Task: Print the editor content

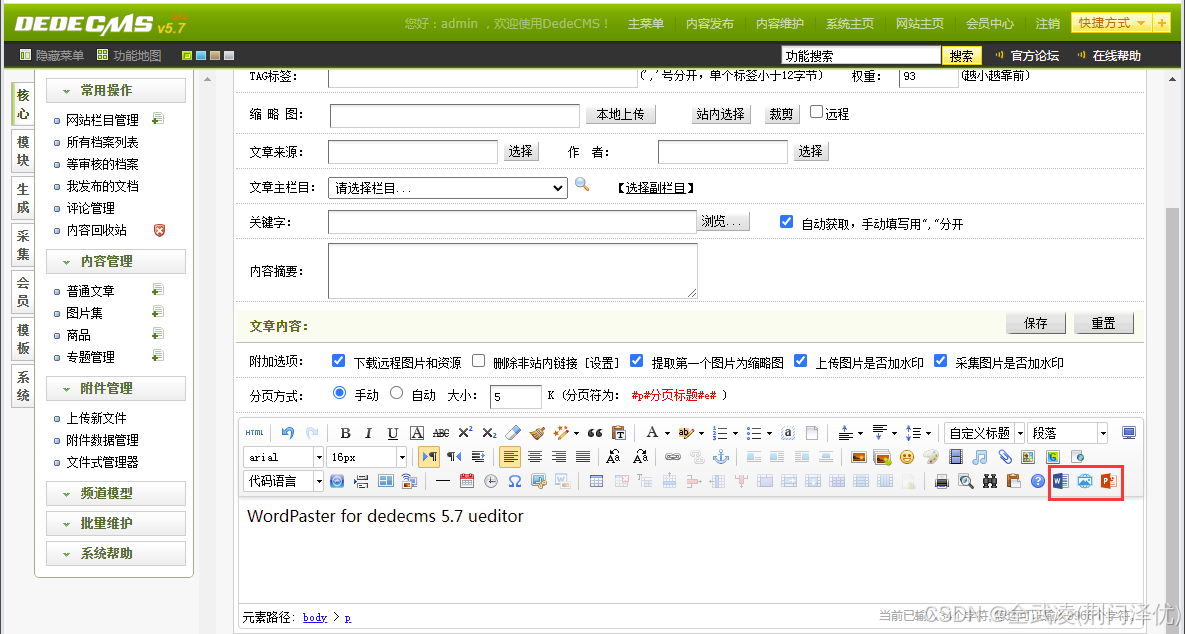Action: pos(942,481)
